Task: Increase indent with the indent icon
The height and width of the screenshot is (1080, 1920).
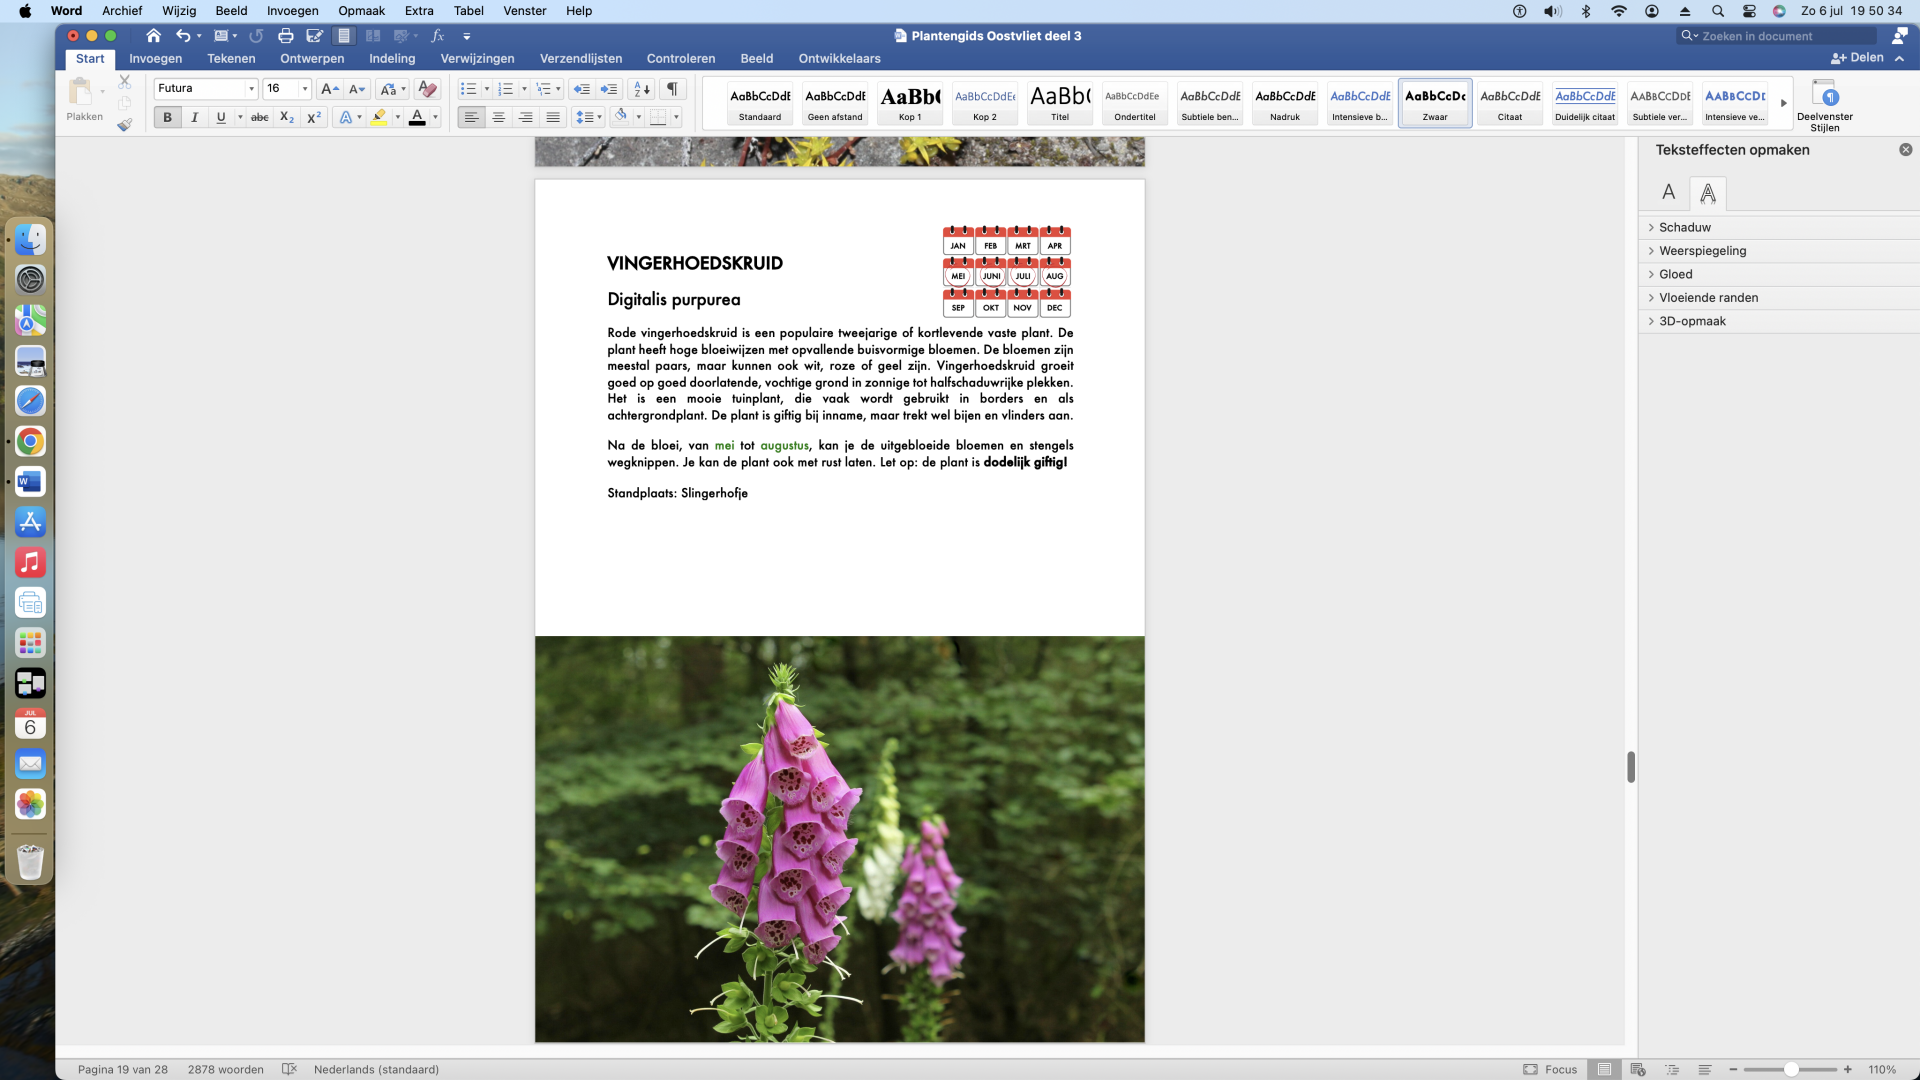Action: [609, 89]
